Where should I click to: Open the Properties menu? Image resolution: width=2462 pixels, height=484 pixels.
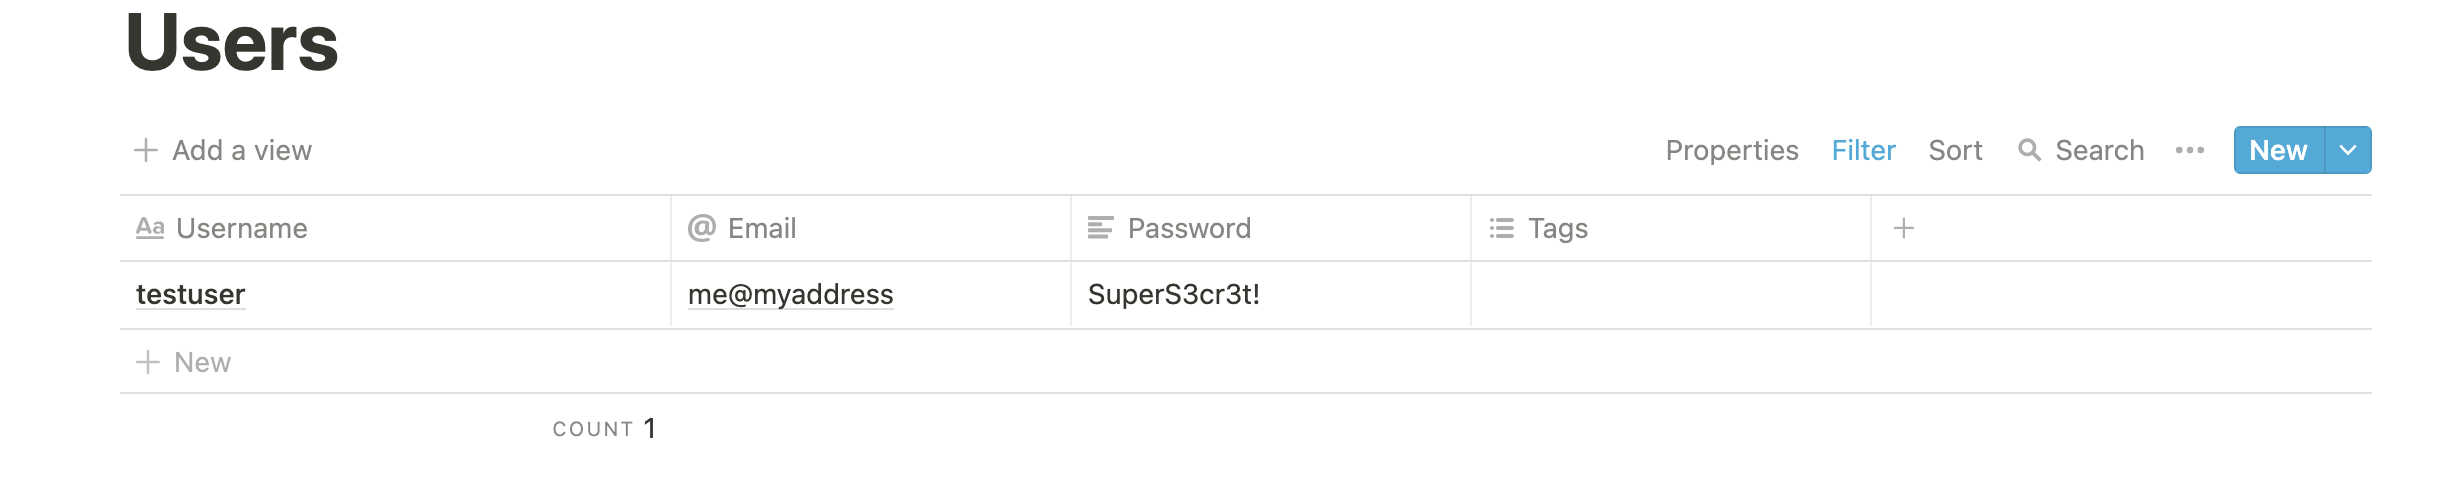tap(1732, 150)
